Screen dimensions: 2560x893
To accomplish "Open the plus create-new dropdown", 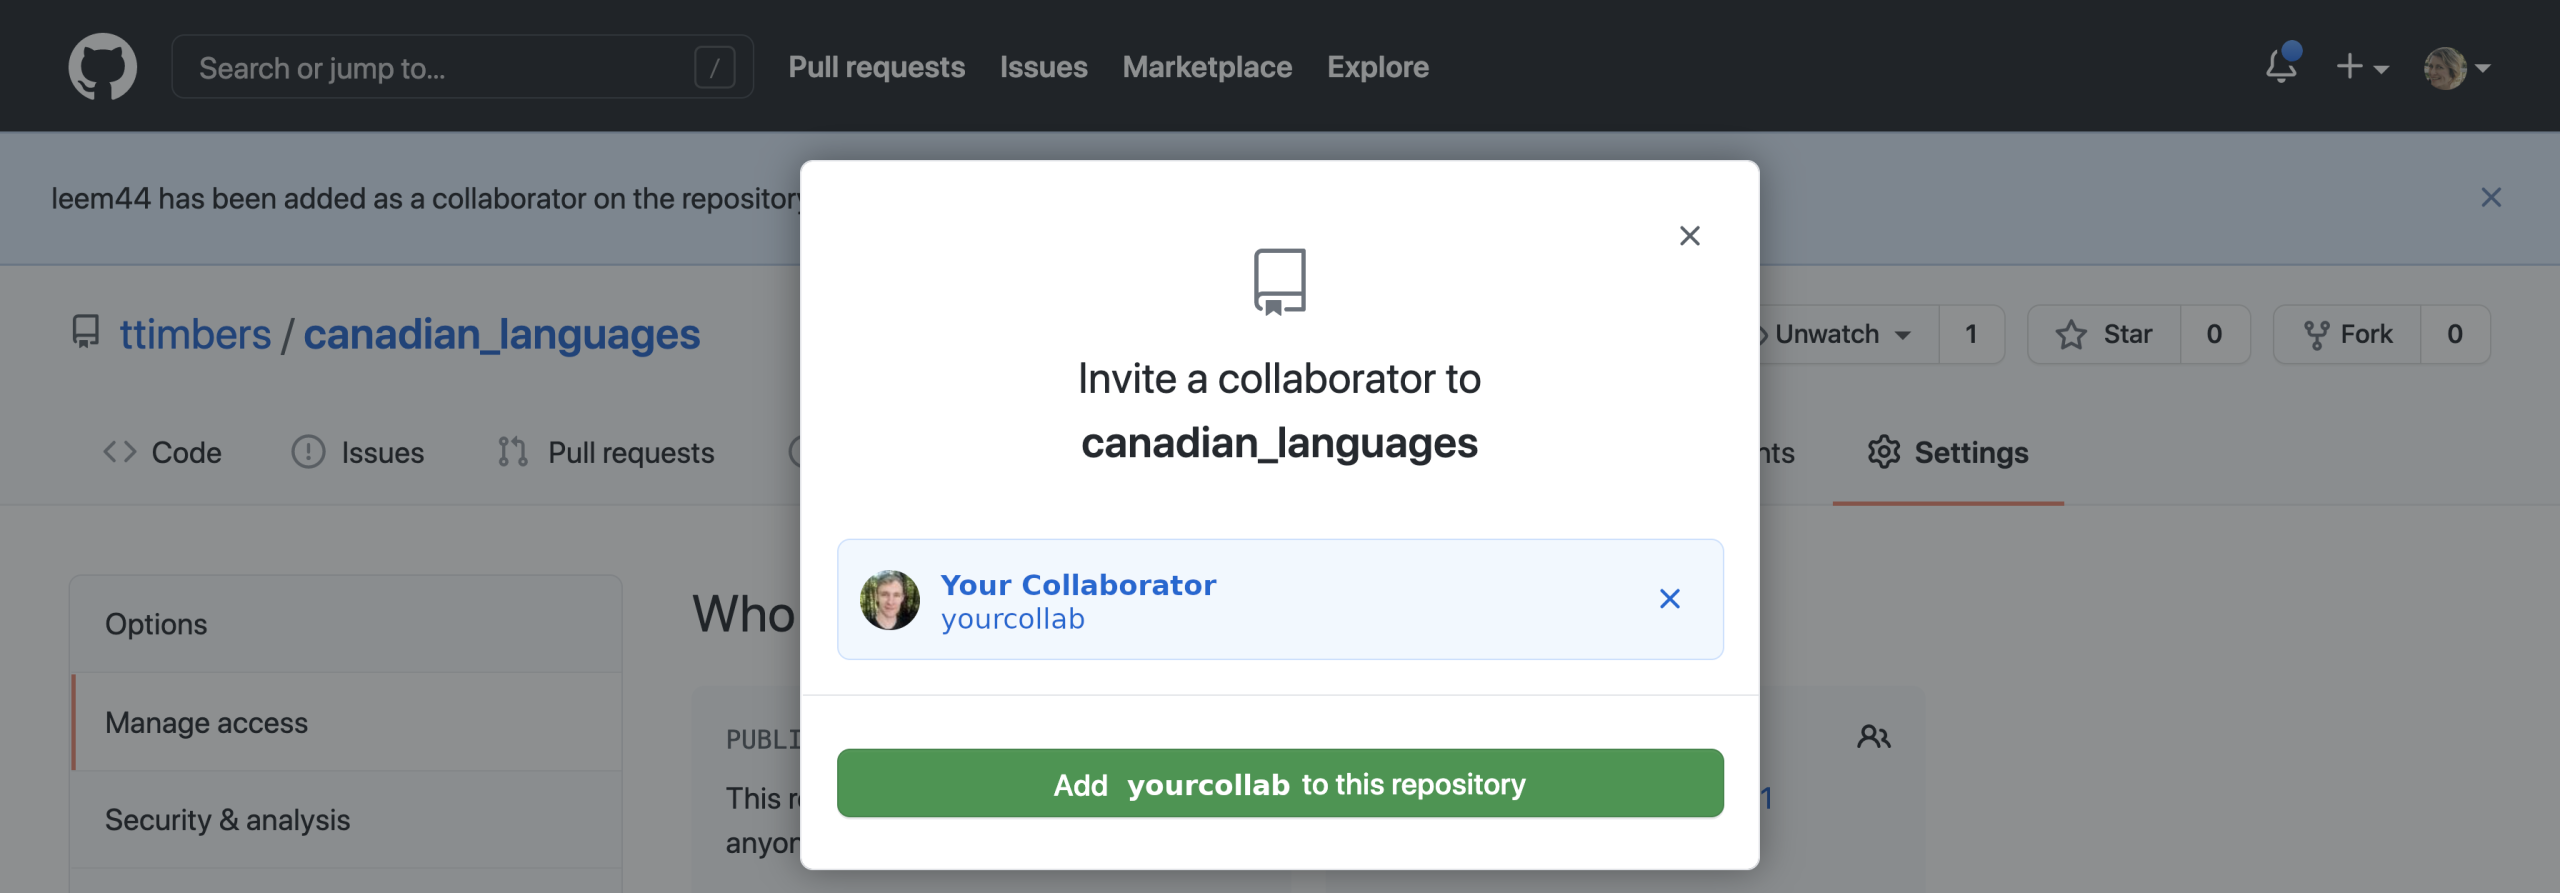I will [x=2361, y=67].
